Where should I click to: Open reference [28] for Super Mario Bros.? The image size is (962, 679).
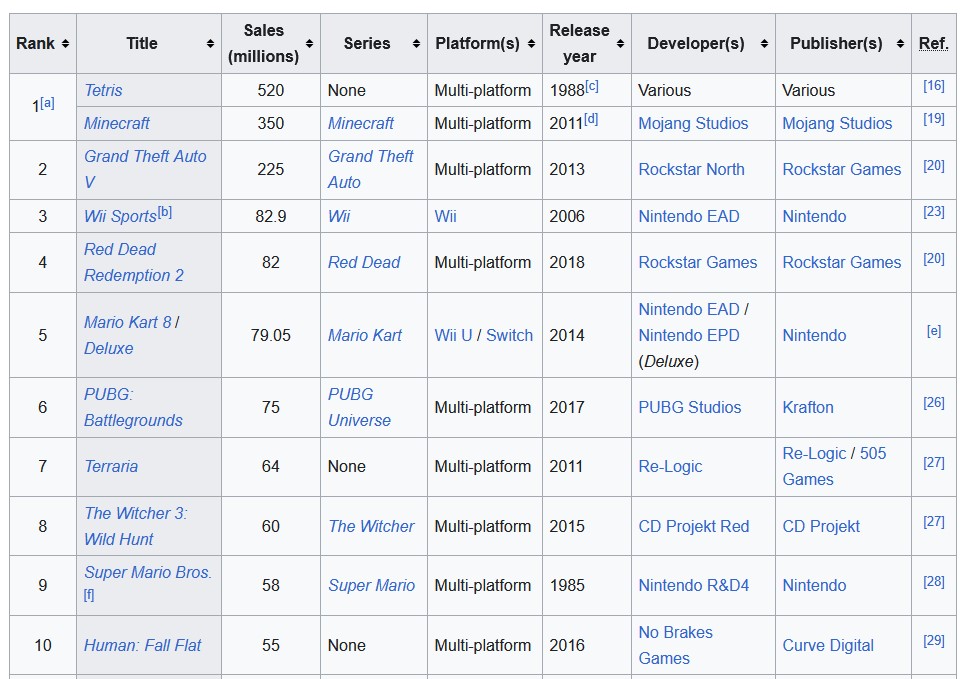pyautogui.click(x=934, y=581)
